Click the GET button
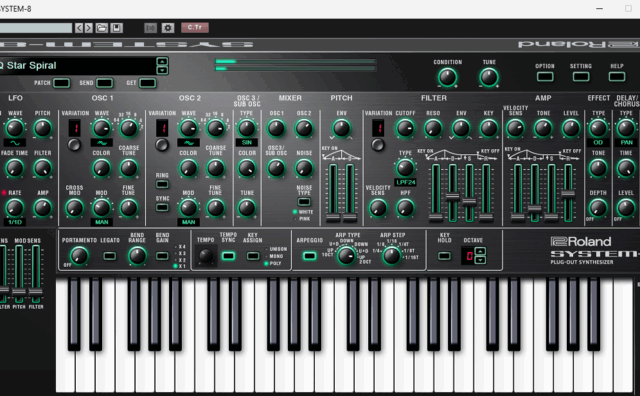 [x=147, y=83]
